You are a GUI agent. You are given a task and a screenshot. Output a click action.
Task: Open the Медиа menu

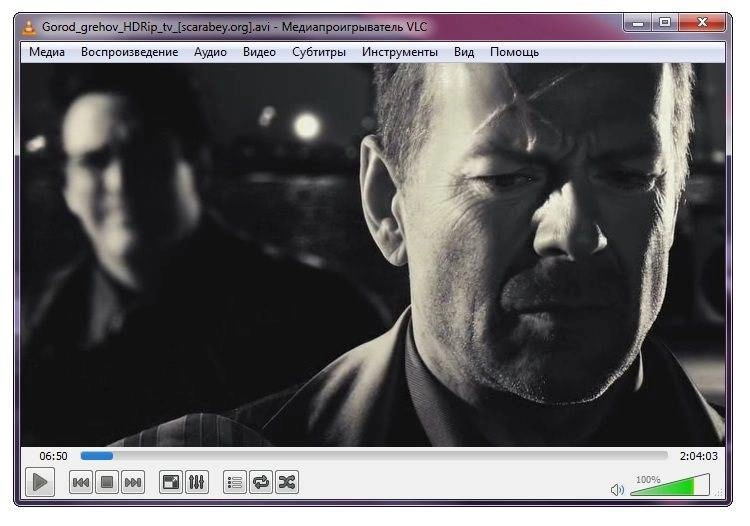point(47,52)
